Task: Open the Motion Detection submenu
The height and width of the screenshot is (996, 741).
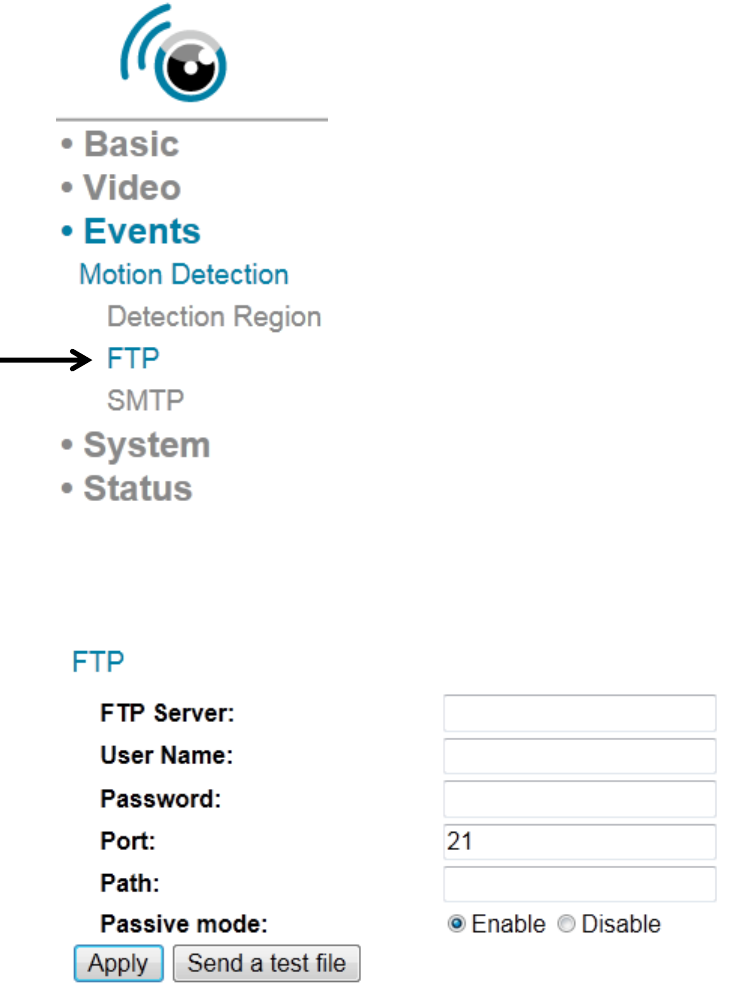Action: (183, 275)
